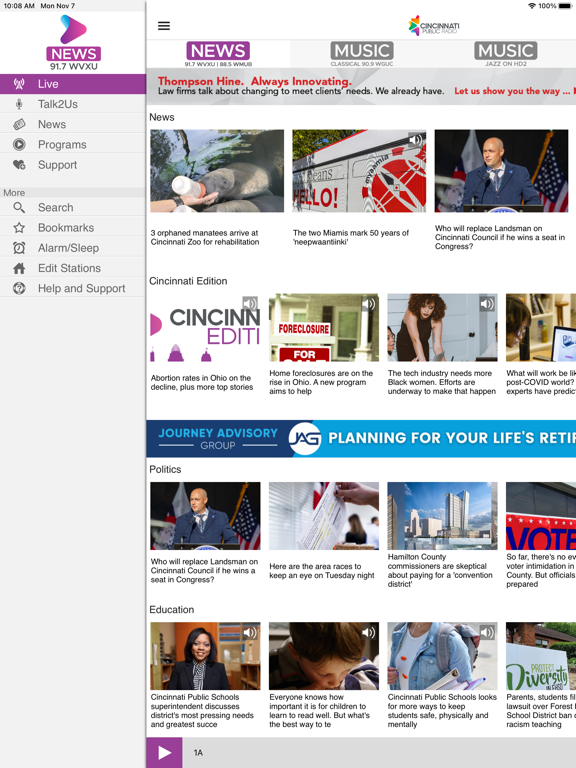The height and width of the screenshot is (768, 576).
Task: Tap the Edit Stations house icon
Action: [x=19, y=268]
